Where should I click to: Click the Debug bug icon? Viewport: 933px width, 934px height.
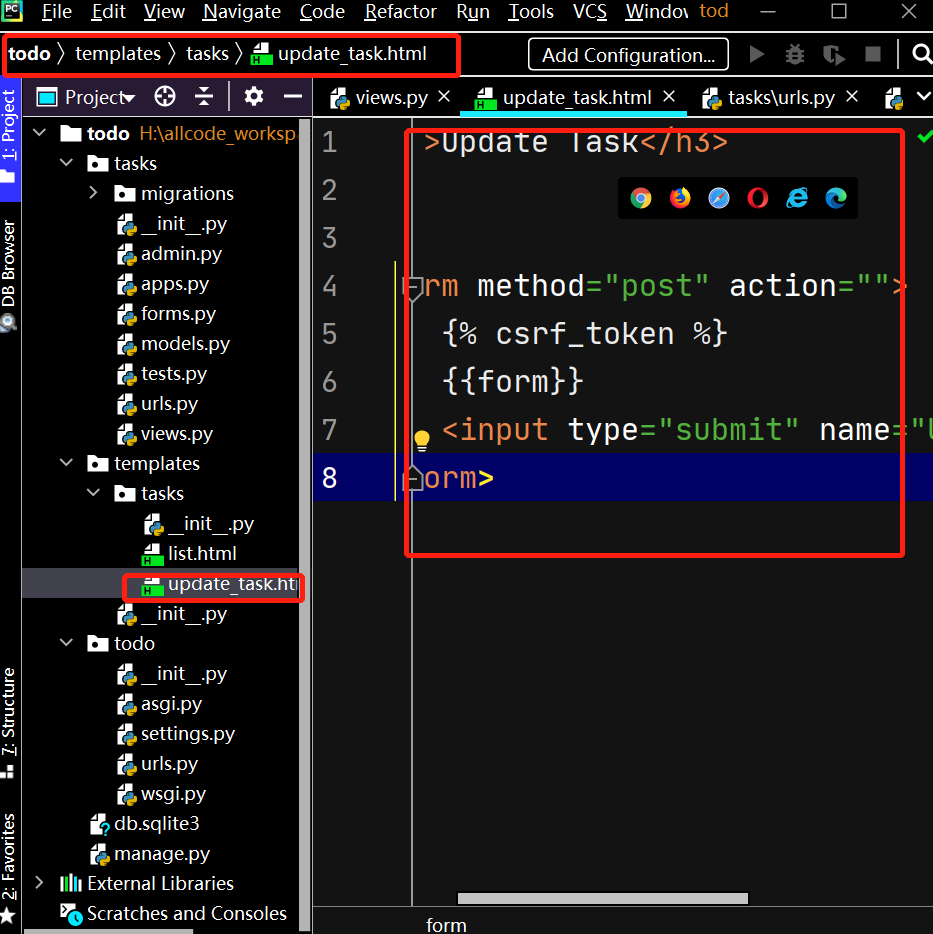(795, 55)
